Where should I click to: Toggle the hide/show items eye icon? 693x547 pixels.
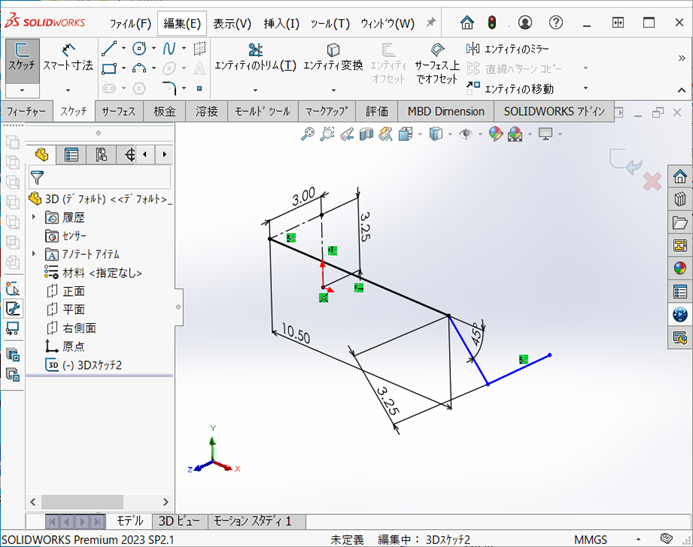point(466,134)
